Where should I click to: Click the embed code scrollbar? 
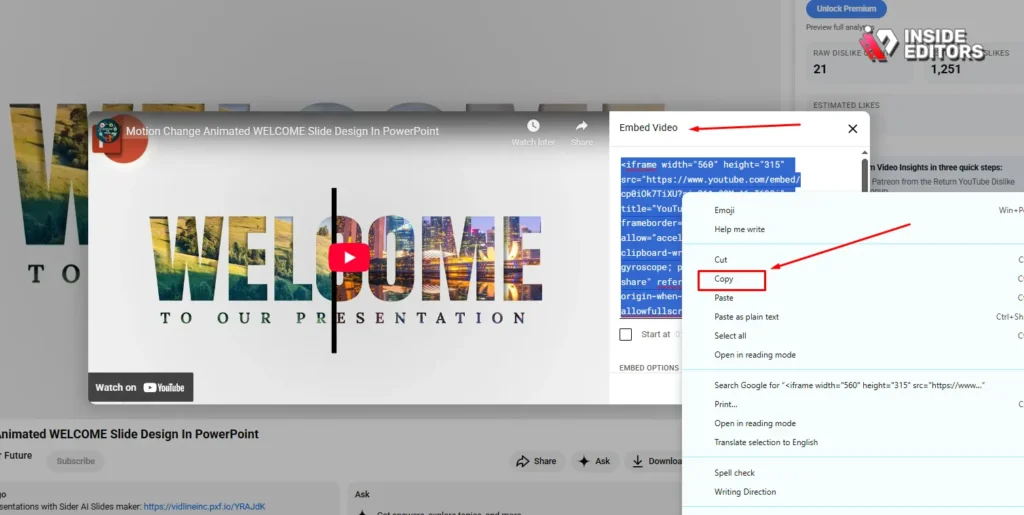[865, 176]
